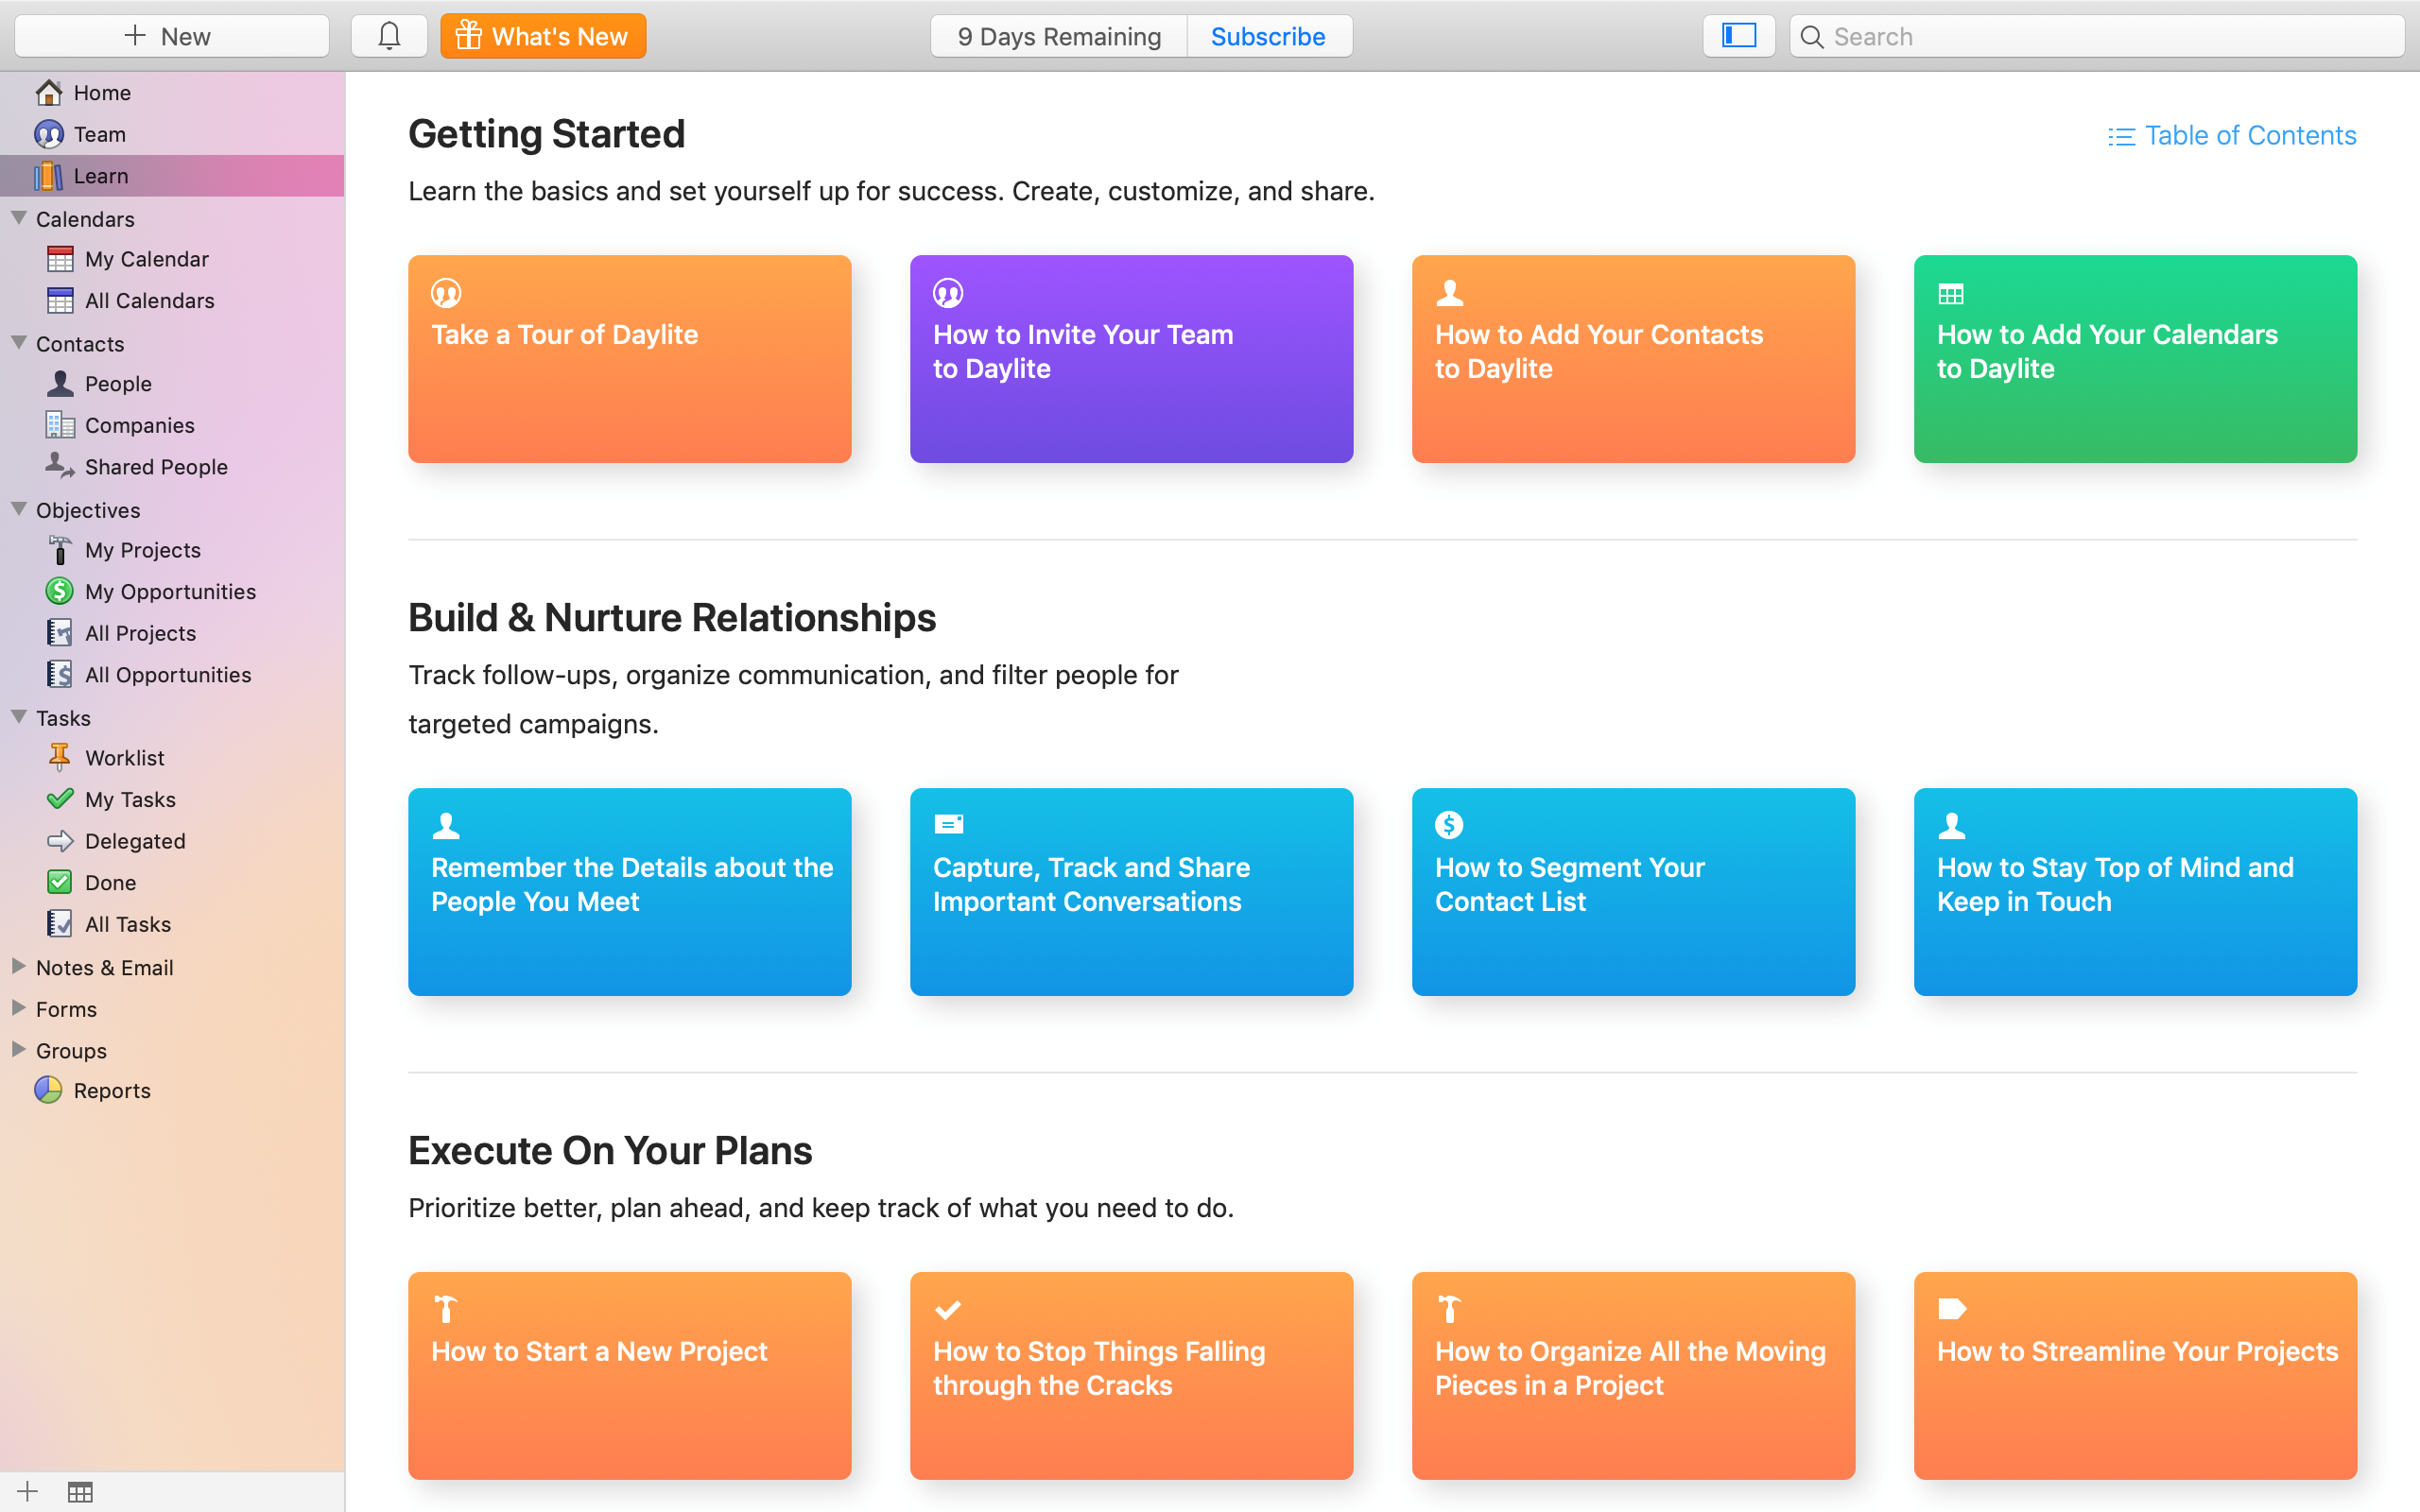The height and width of the screenshot is (1512, 2420).
Task: Click the gift icon on What's New
Action: pyautogui.click(x=468, y=36)
